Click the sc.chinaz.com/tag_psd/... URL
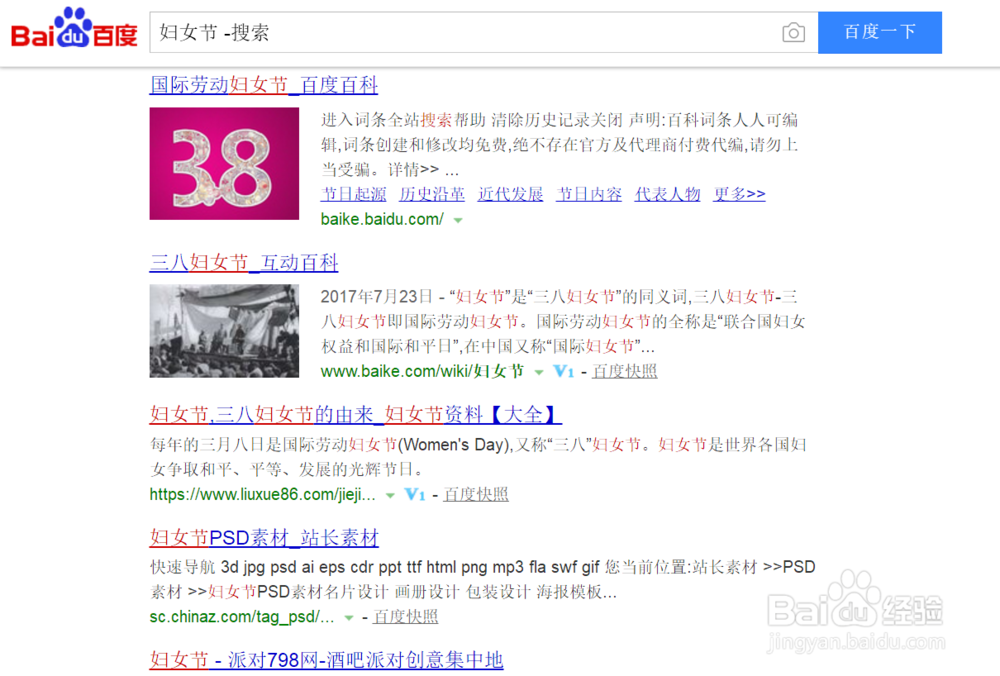 242,617
